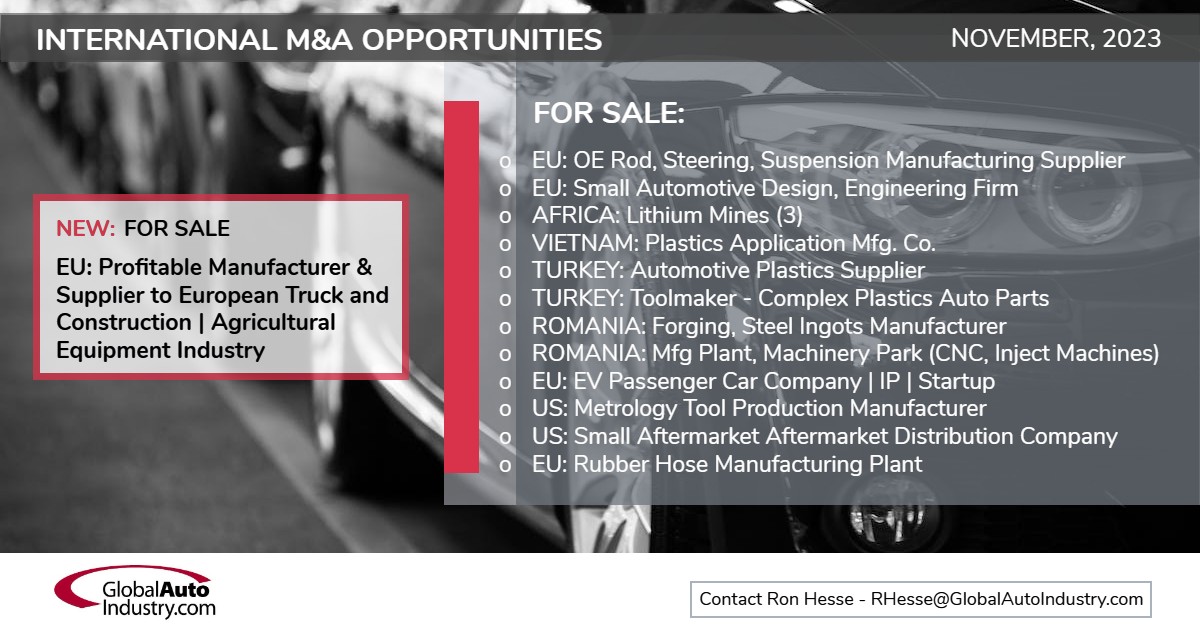Select the TURKEY Automotive Plastics Supplier listing

point(728,270)
